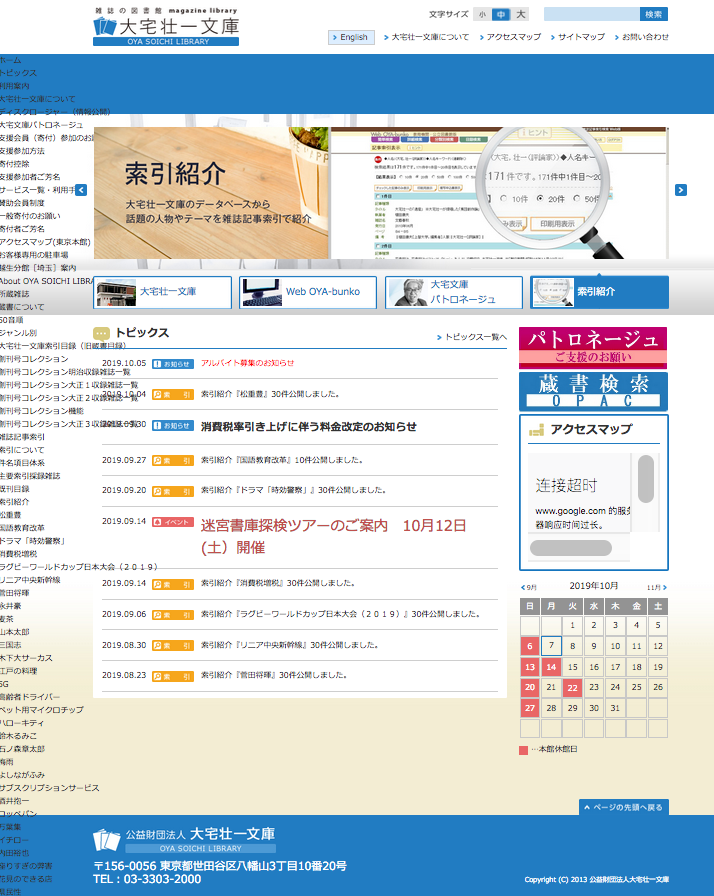
Task: Open 件名項目体系 in left navigation
Action: tap(22, 463)
